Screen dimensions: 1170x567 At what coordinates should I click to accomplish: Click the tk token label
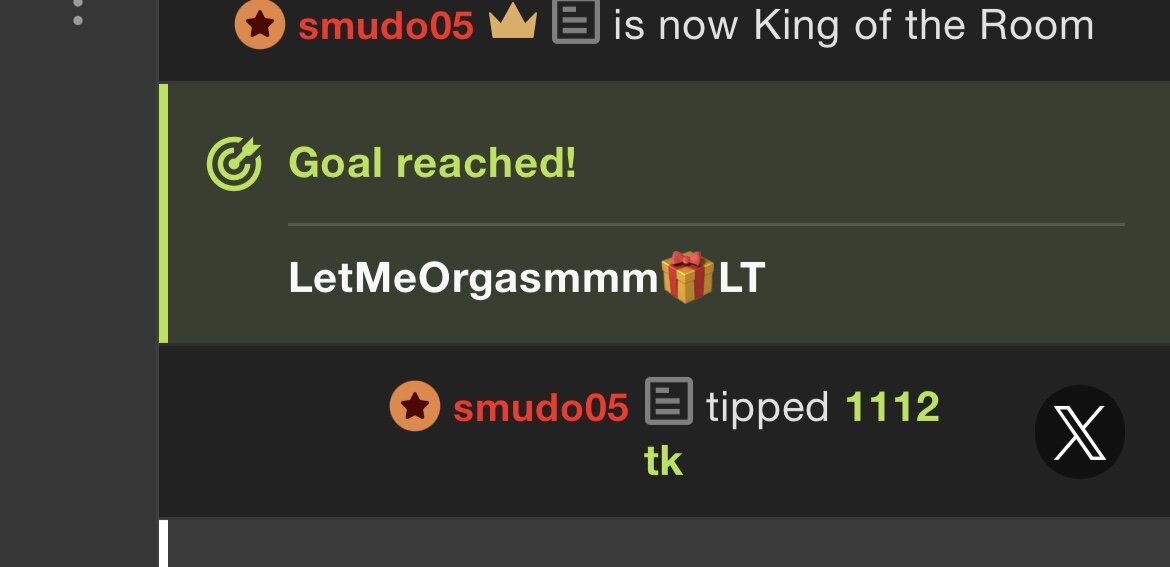(x=663, y=462)
